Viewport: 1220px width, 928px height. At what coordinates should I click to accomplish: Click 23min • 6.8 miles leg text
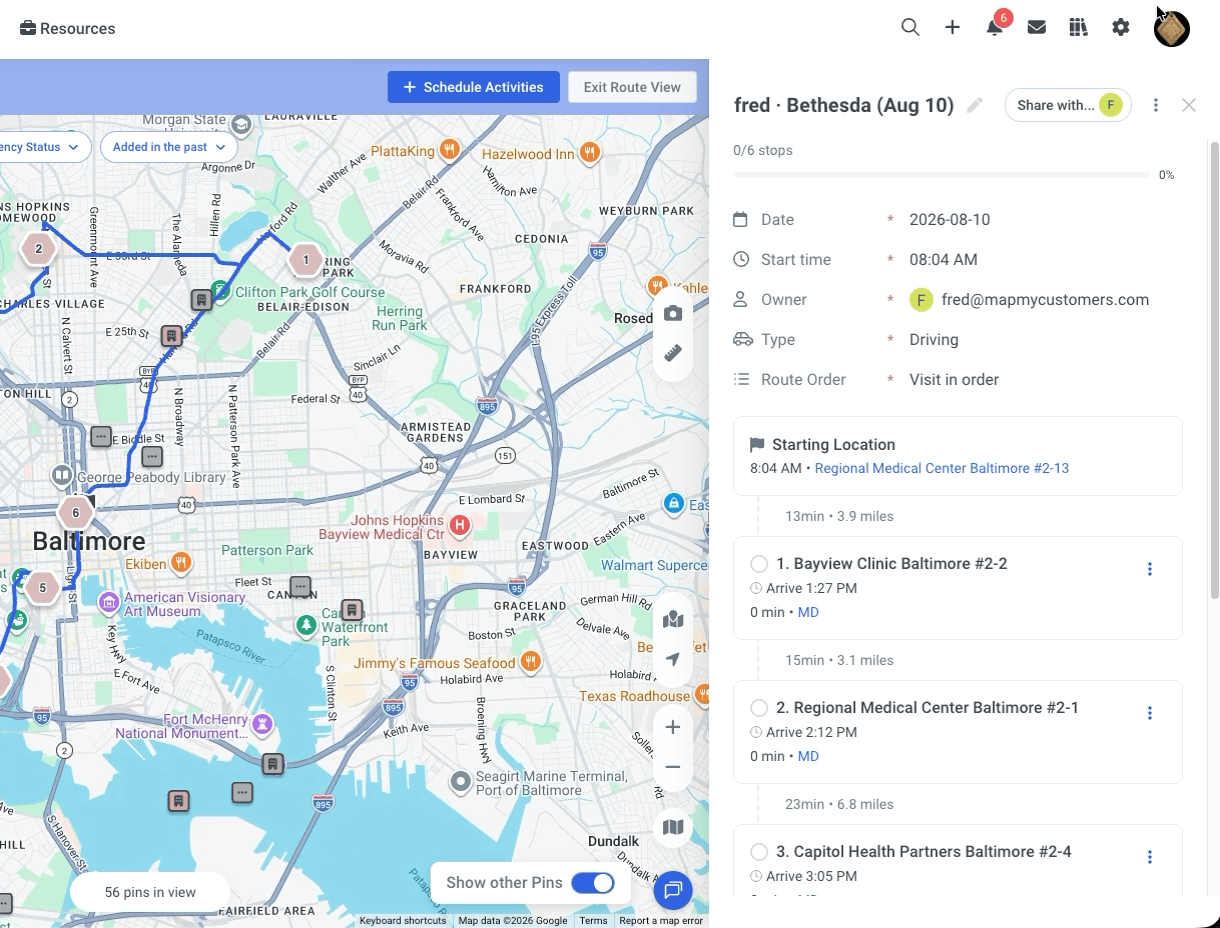coord(839,805)
